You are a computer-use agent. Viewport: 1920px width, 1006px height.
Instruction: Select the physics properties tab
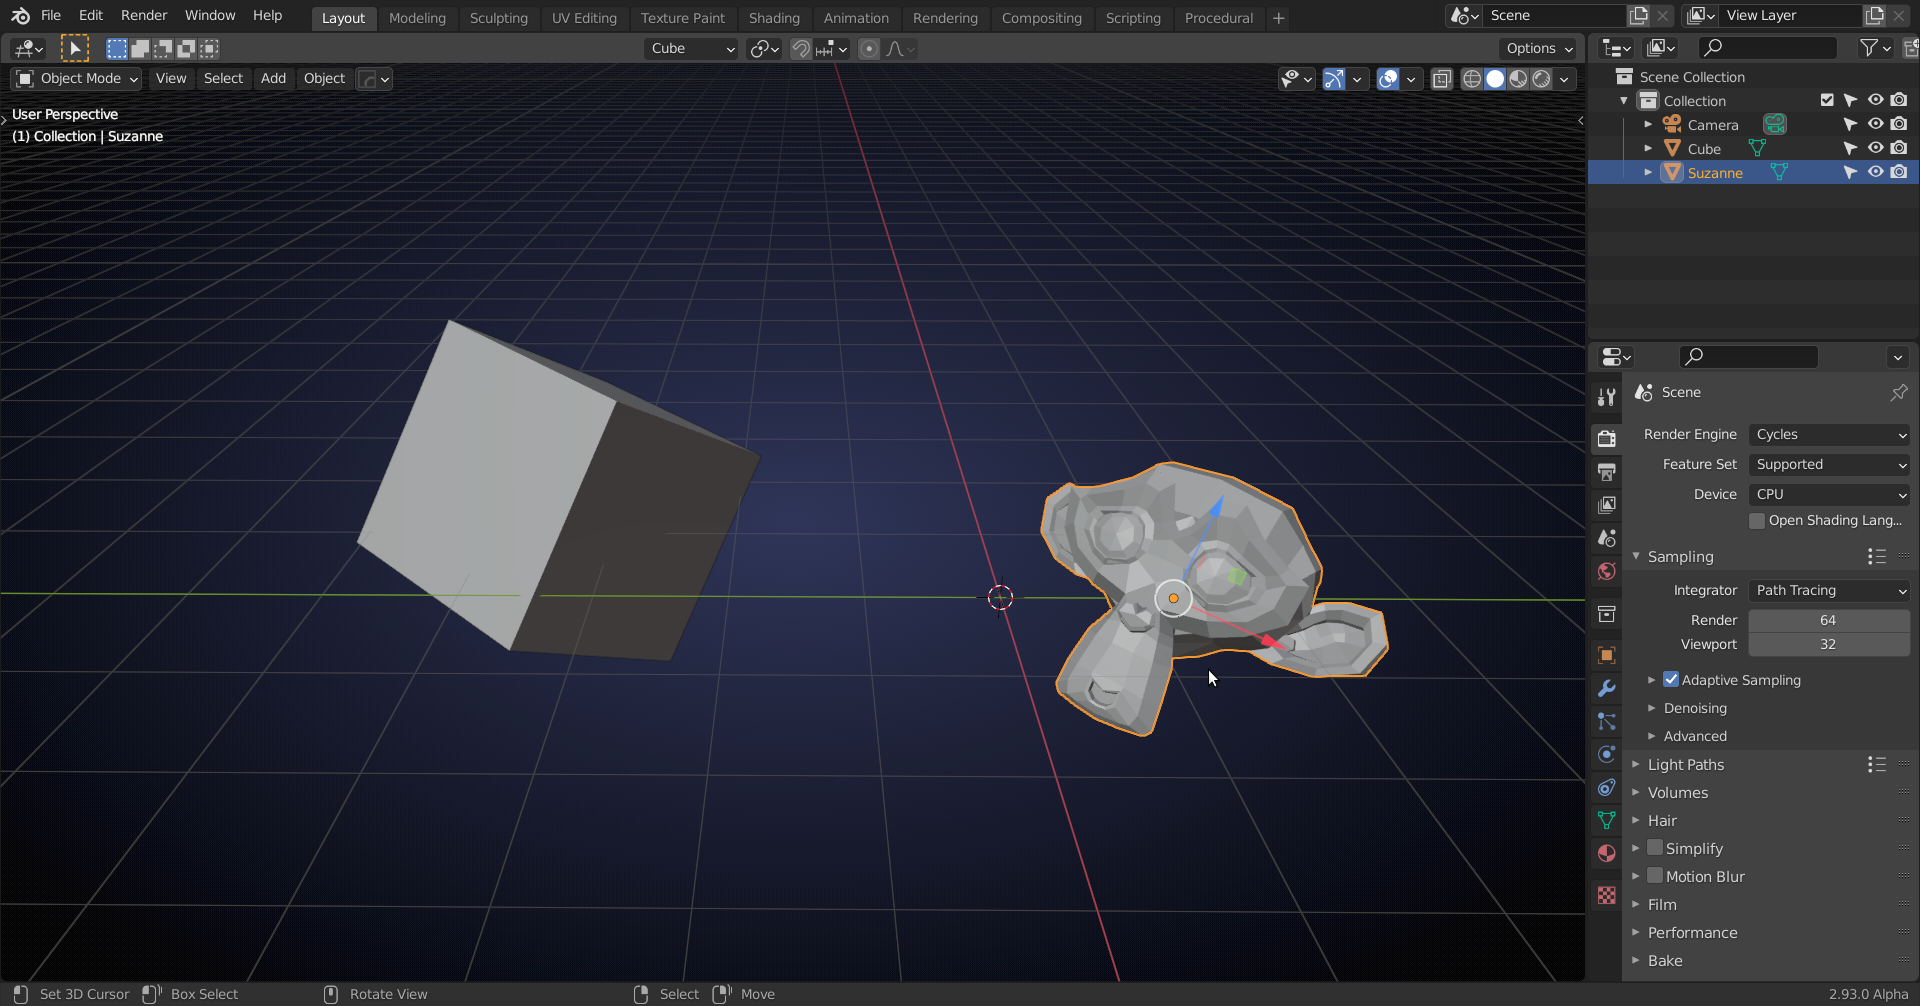click(1606, 754)
